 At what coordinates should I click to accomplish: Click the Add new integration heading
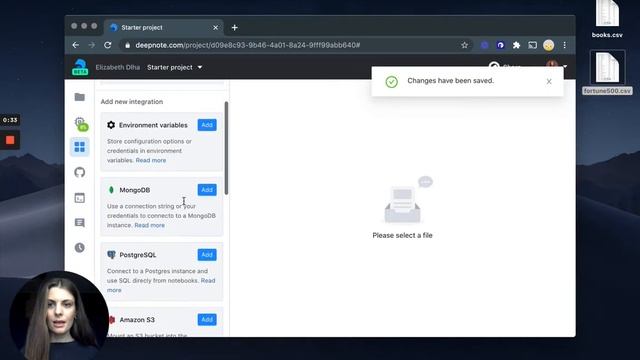point(132,102)
